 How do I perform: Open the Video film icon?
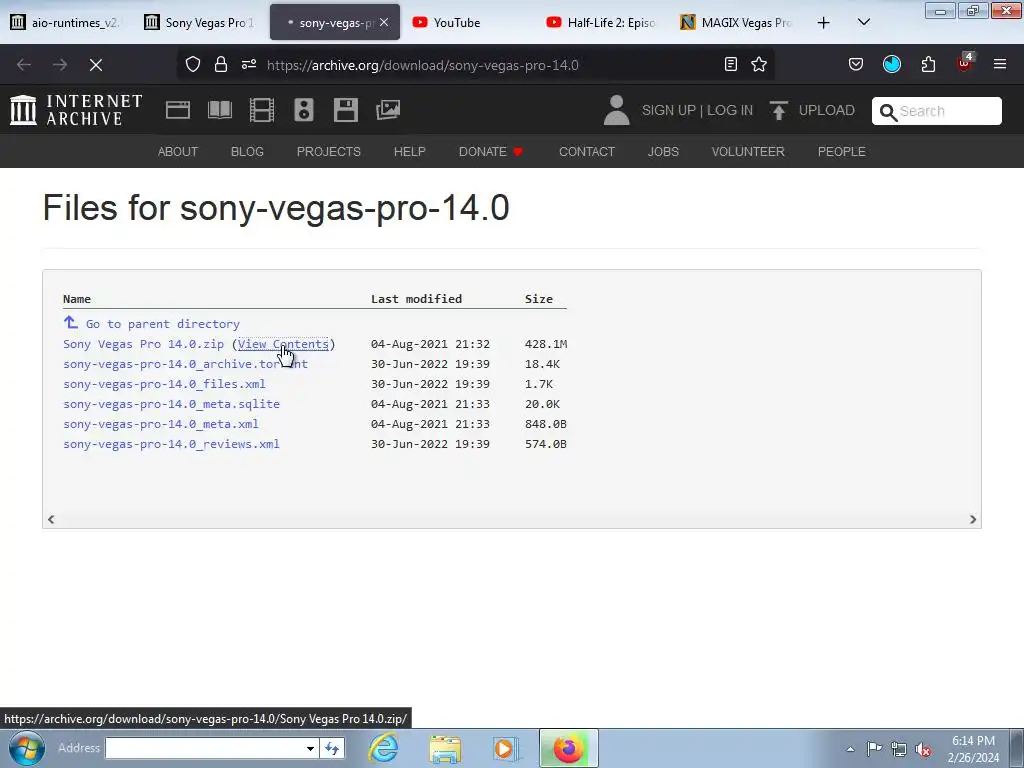tap(262, 110)
